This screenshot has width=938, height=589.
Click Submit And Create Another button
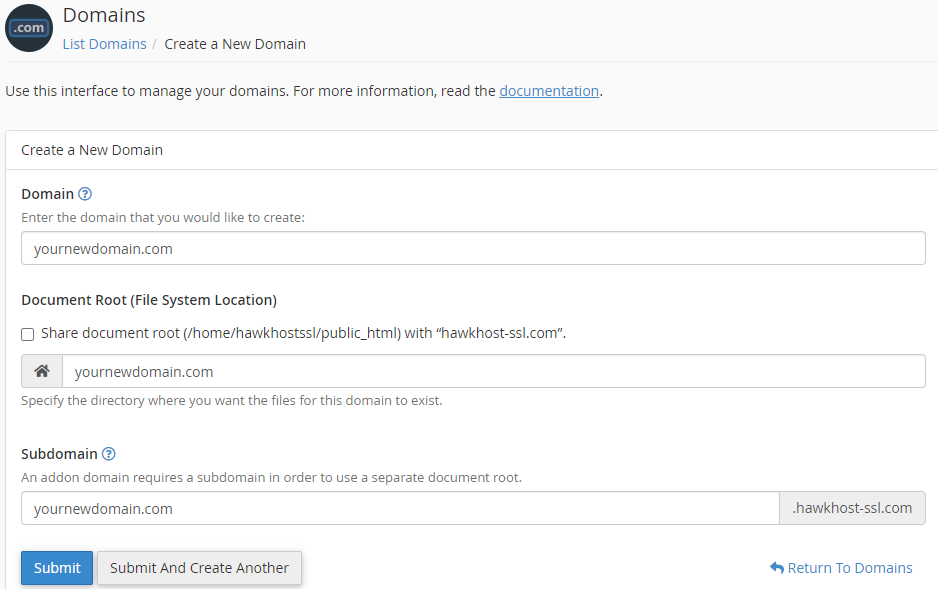[x=199, y=568]
